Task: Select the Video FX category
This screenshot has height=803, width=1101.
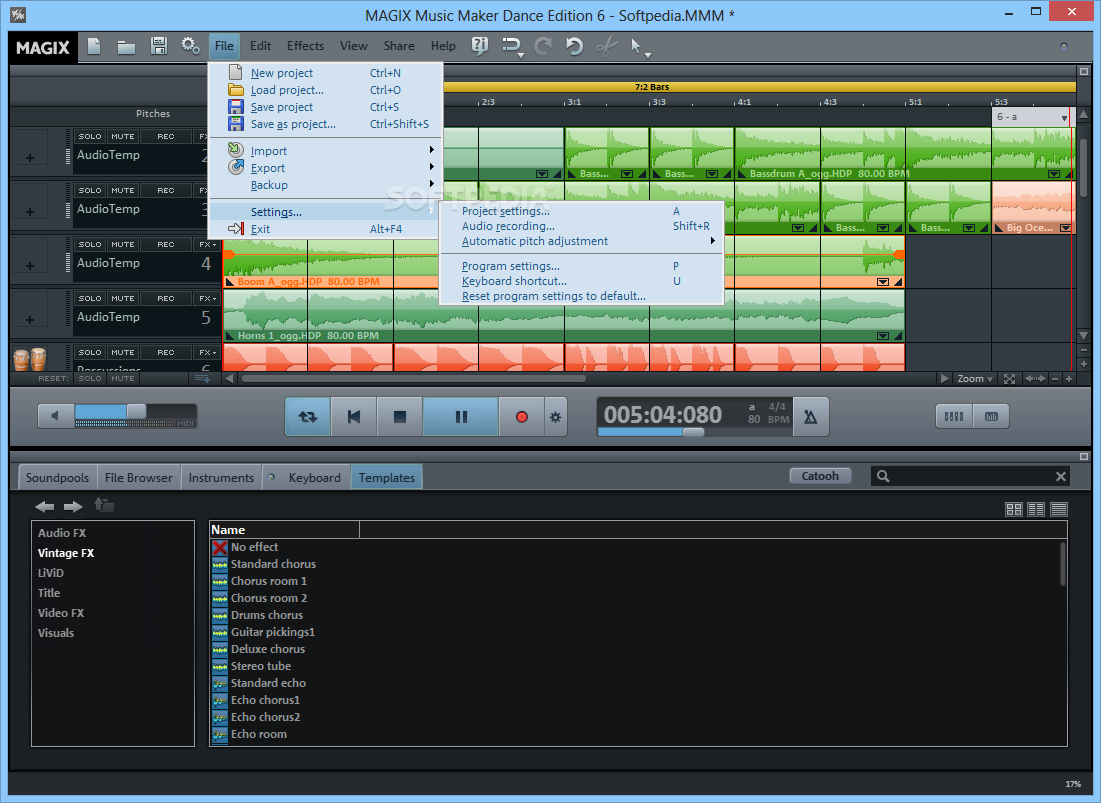Action: [x=61, y=613]
